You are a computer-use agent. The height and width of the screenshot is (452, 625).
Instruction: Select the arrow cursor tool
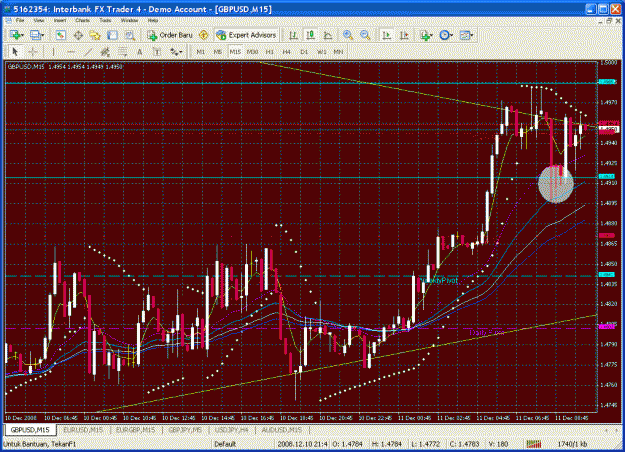click(15, 52)
